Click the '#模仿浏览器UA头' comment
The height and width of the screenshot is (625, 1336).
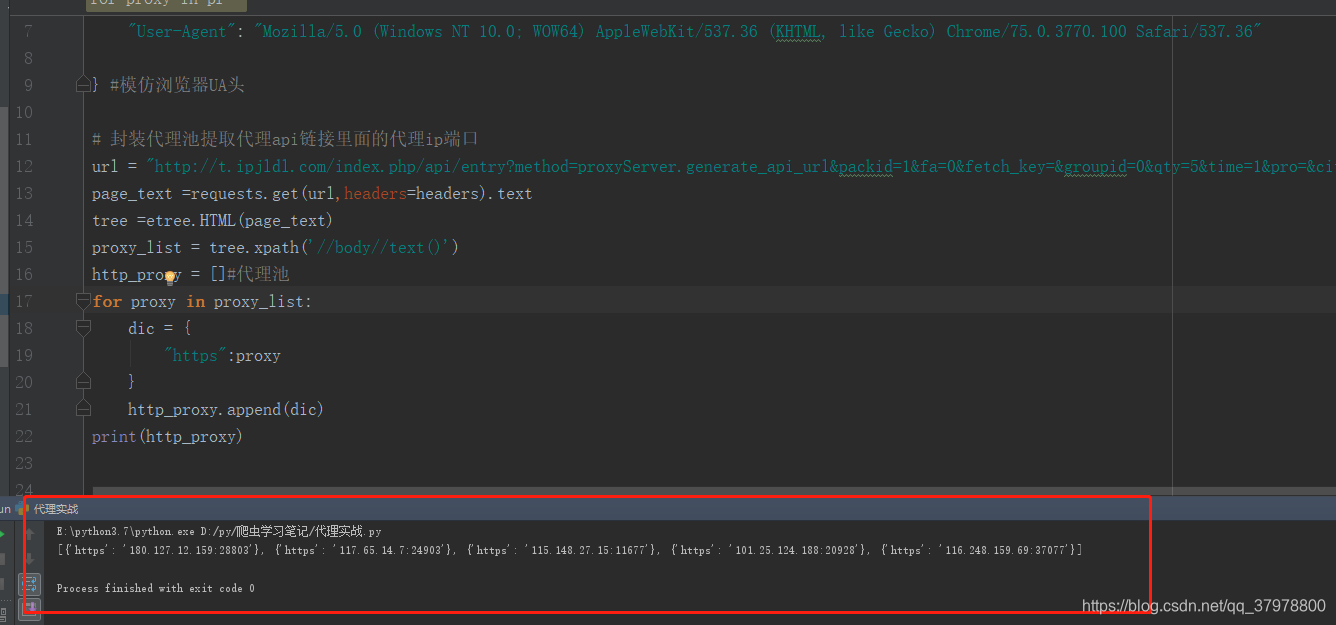[177, 85]
